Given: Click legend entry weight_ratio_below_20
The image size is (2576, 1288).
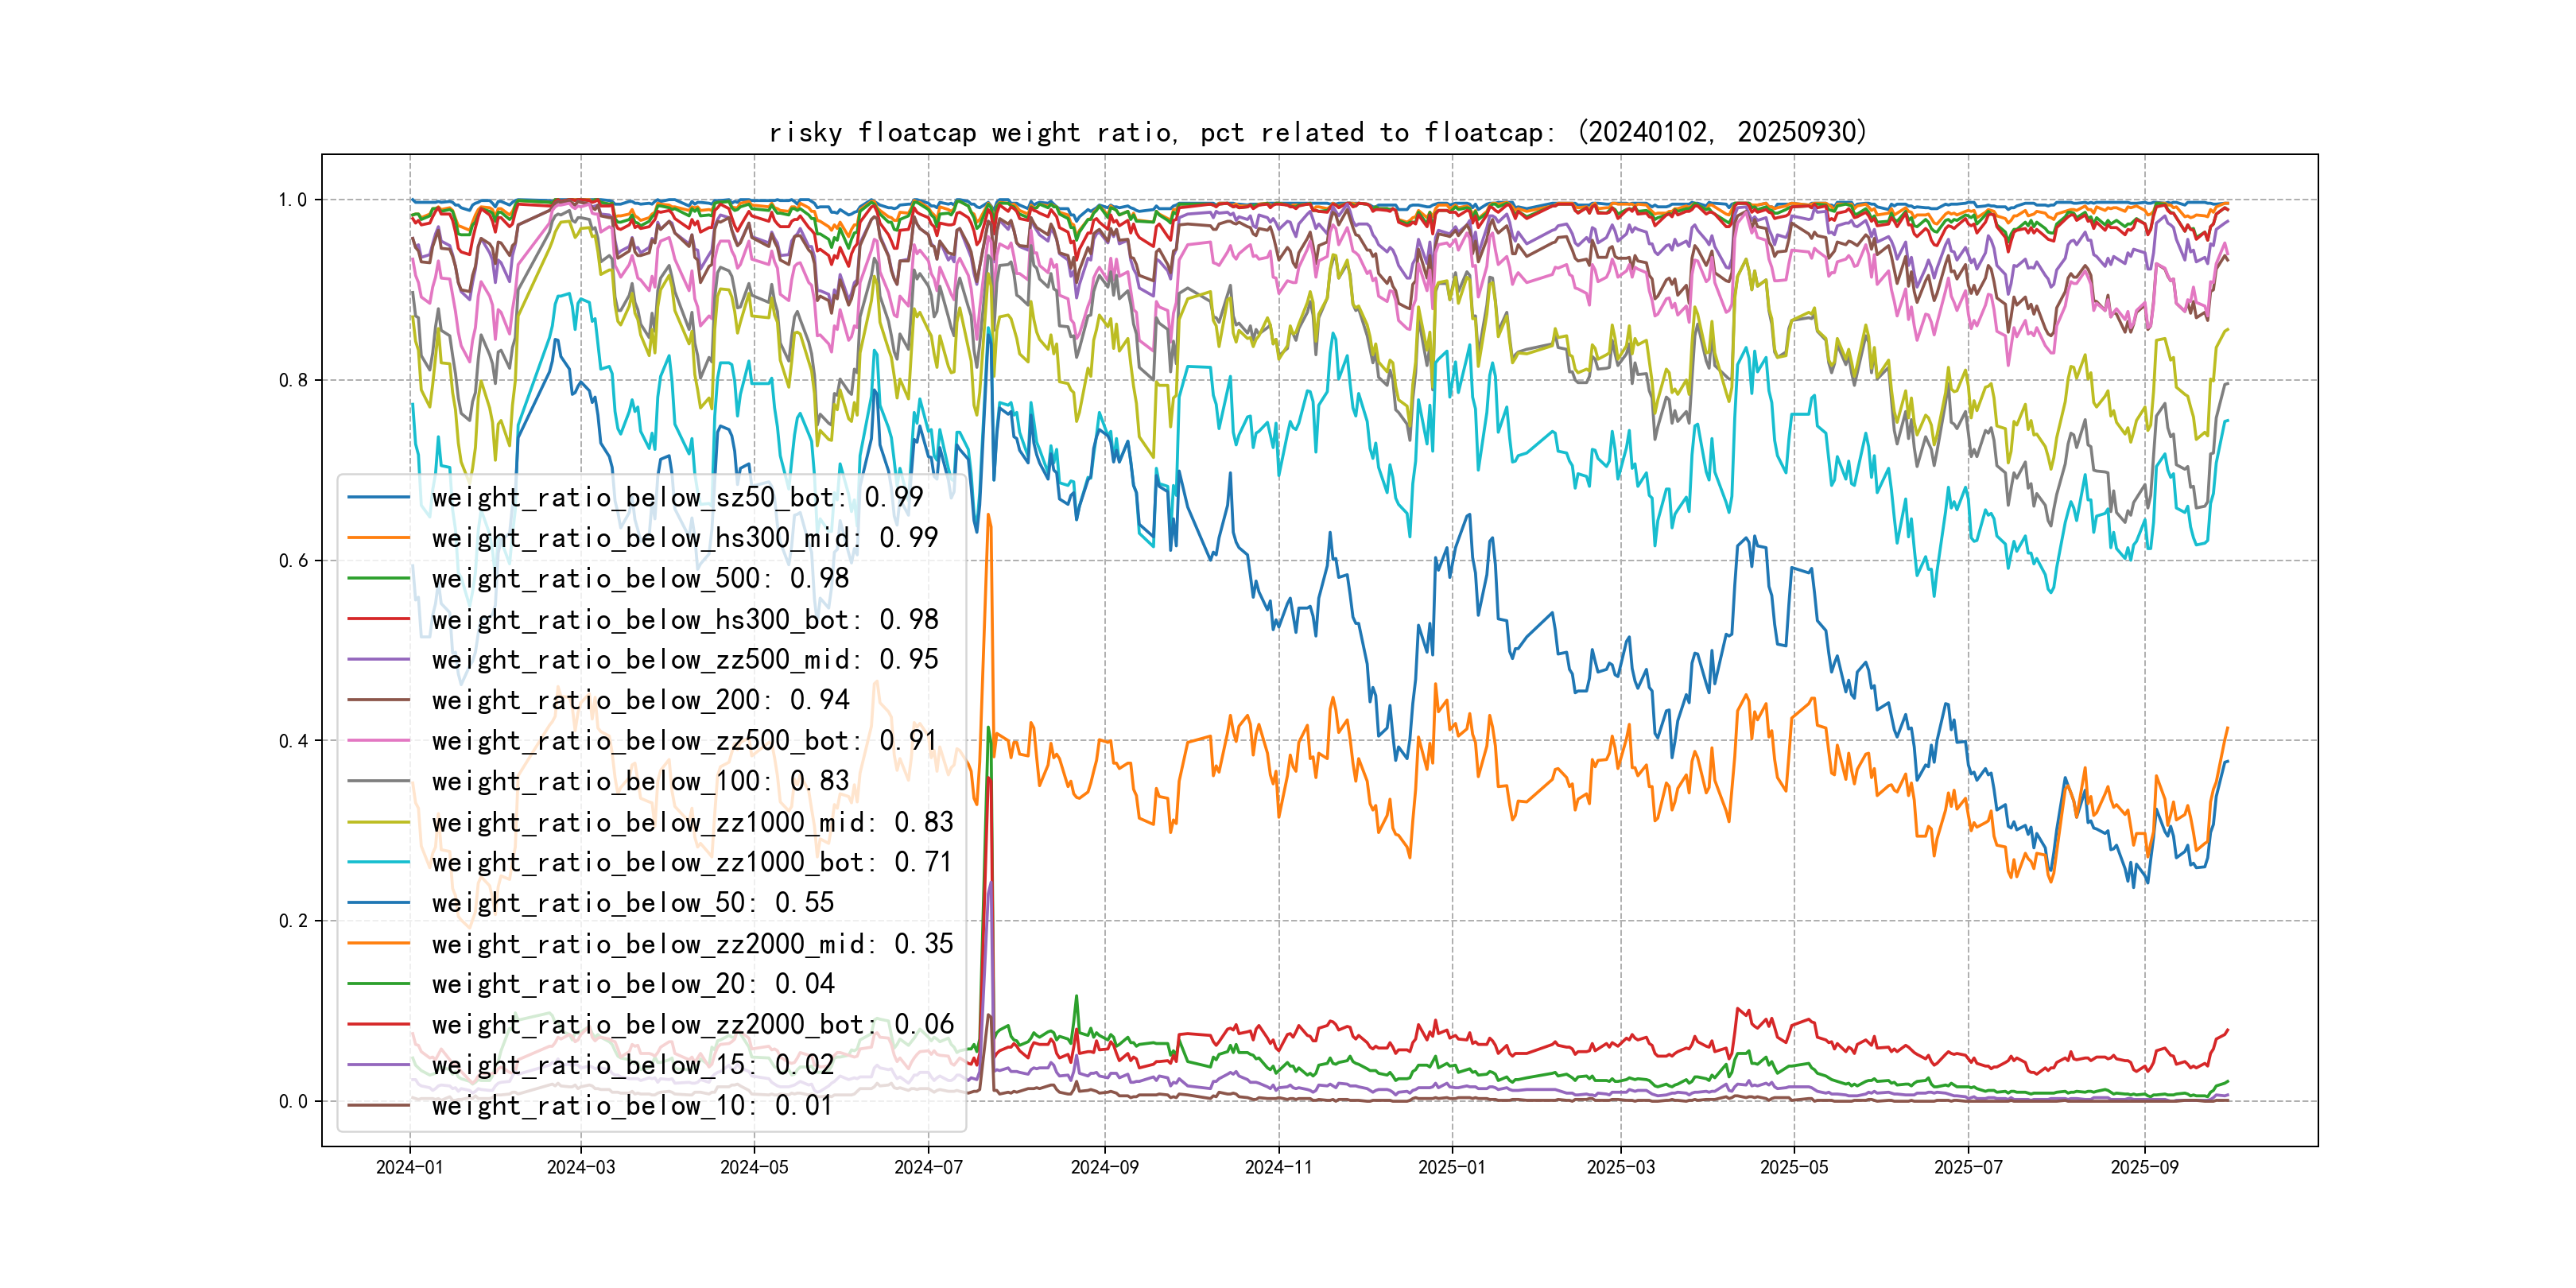Looking at the screenshot, I should coord(632,984).
